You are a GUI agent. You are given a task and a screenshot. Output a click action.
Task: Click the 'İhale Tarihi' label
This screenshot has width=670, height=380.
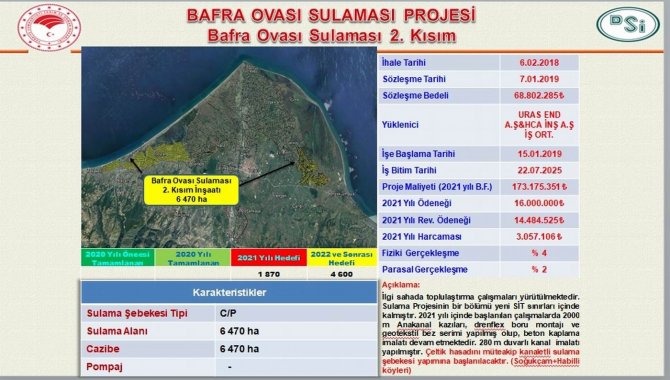point(403,62)
